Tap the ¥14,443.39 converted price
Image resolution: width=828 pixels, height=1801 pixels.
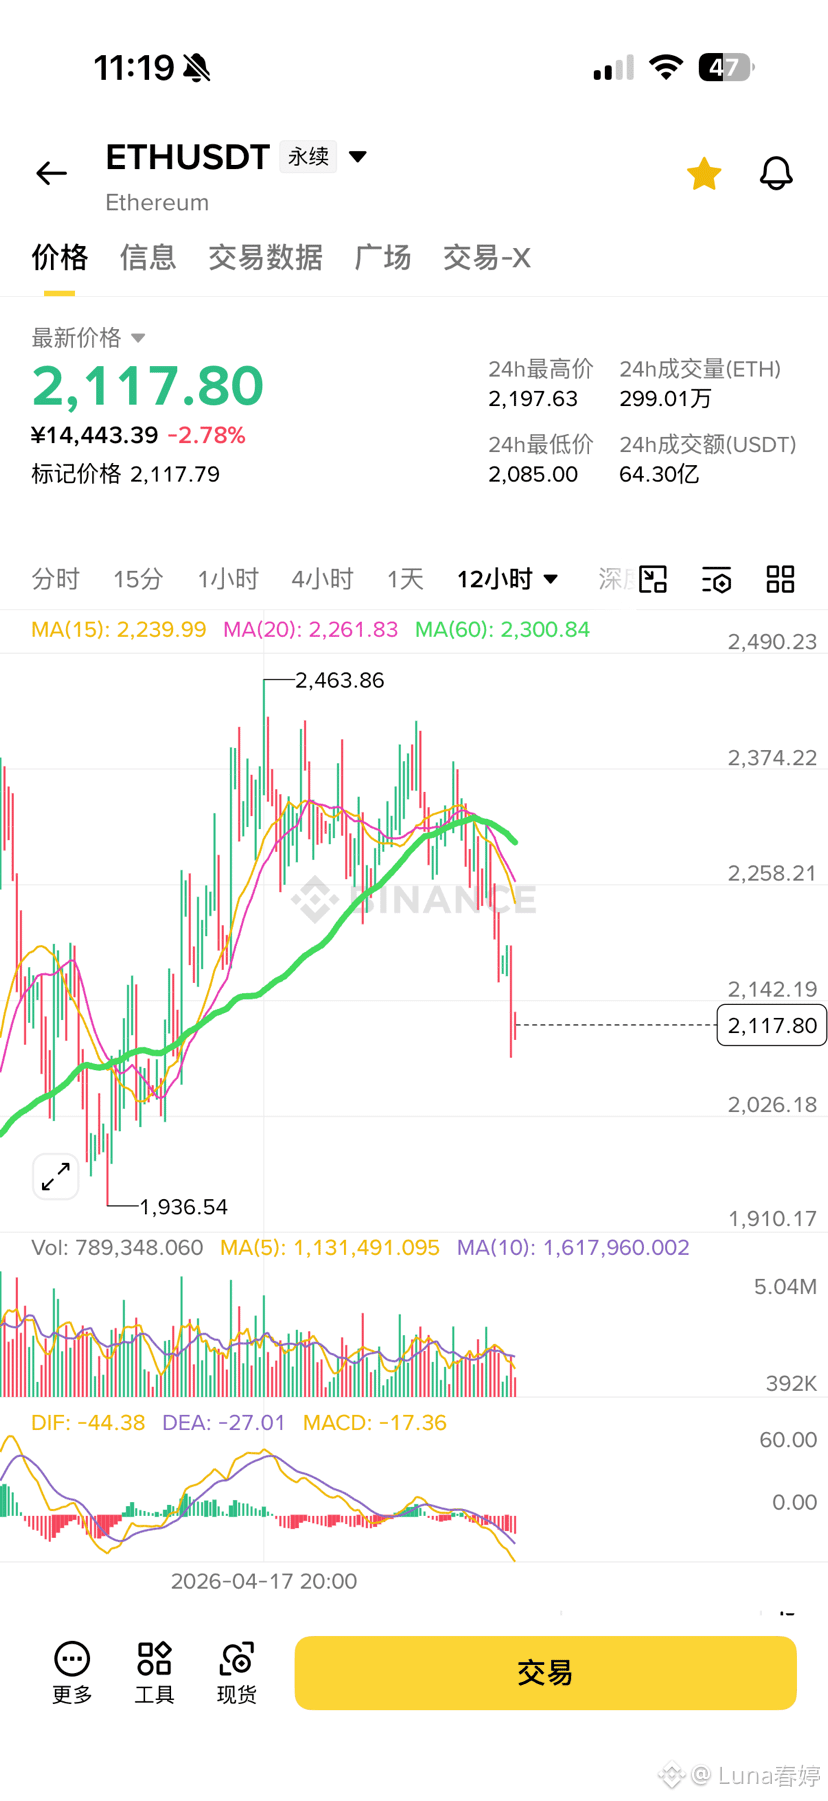[95, 436]
